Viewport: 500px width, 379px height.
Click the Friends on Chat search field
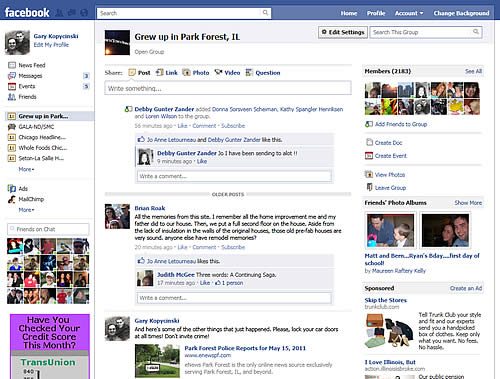48,229
